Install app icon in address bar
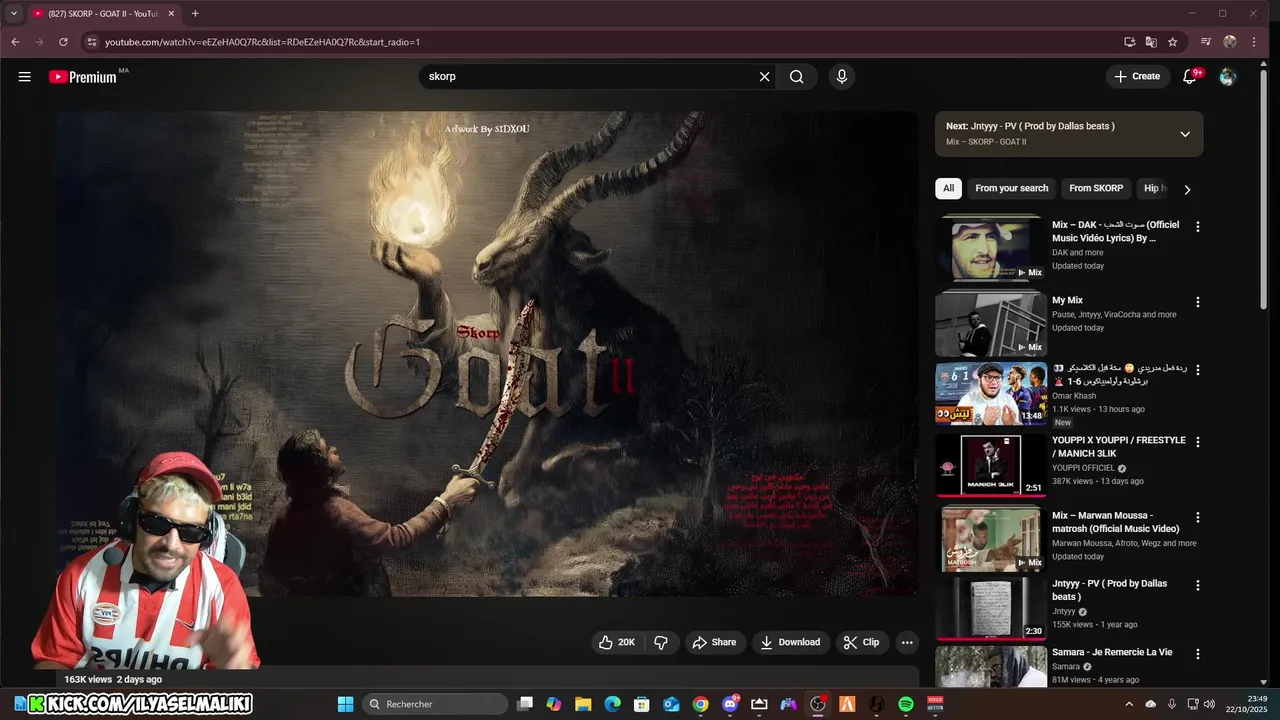The height and width of the screenshot is (720, 1280). point(1129,42)
